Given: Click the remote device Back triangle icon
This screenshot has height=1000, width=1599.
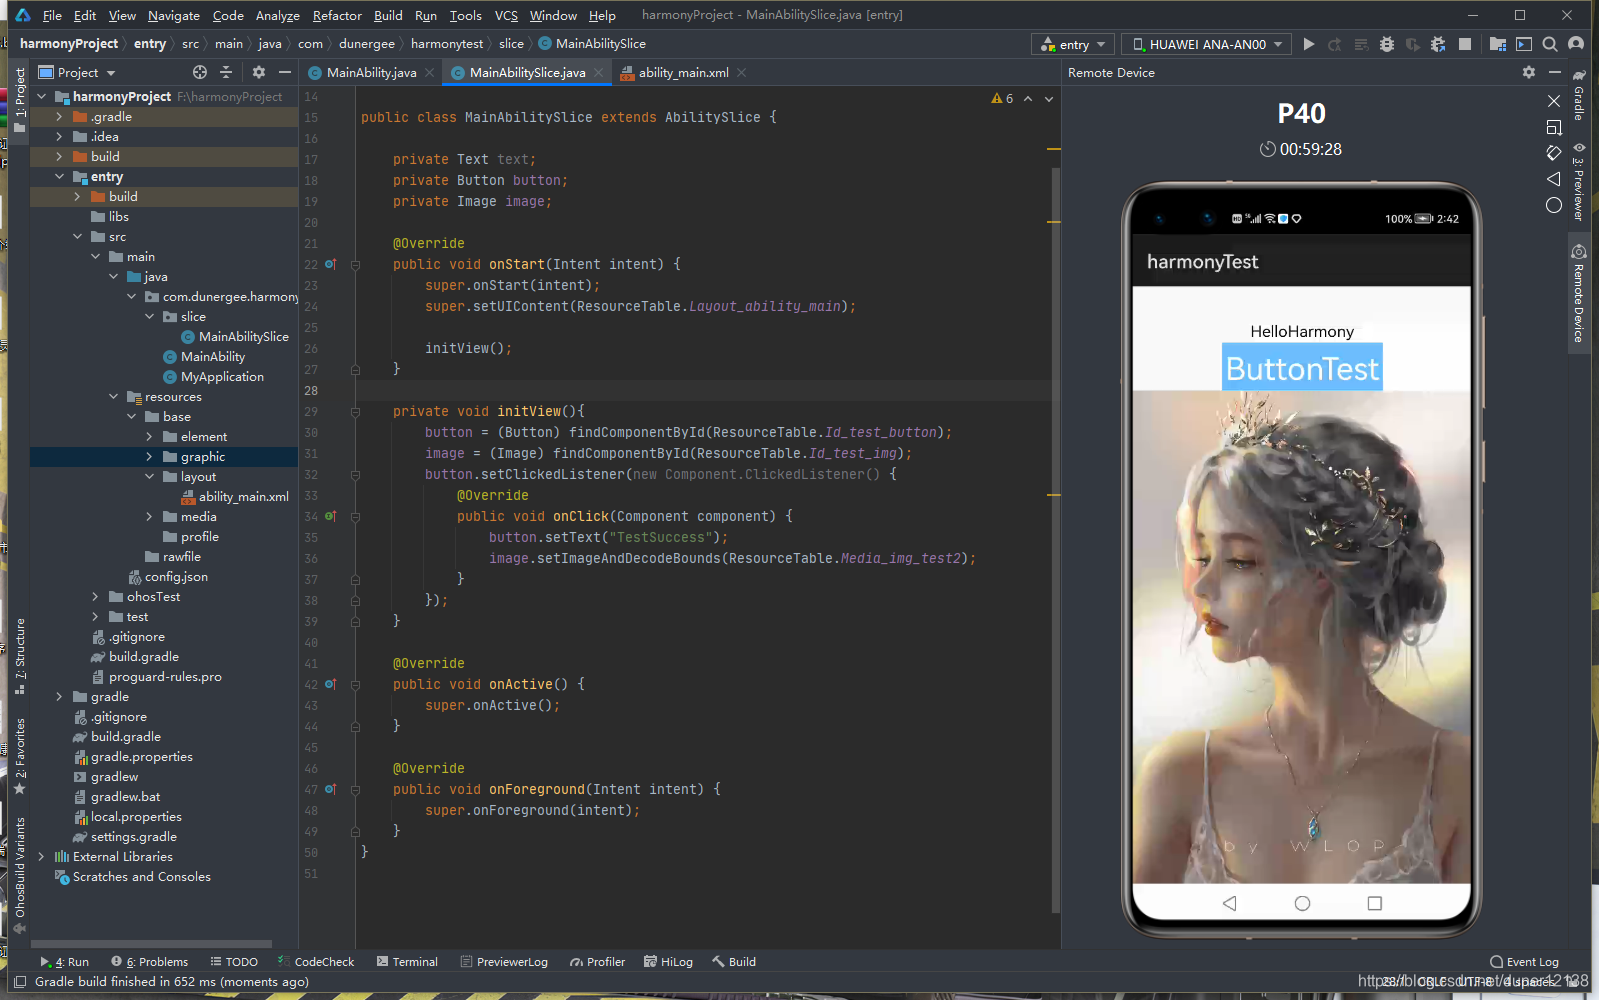Looking at the screenshot, I should (x=1554, y=179).
